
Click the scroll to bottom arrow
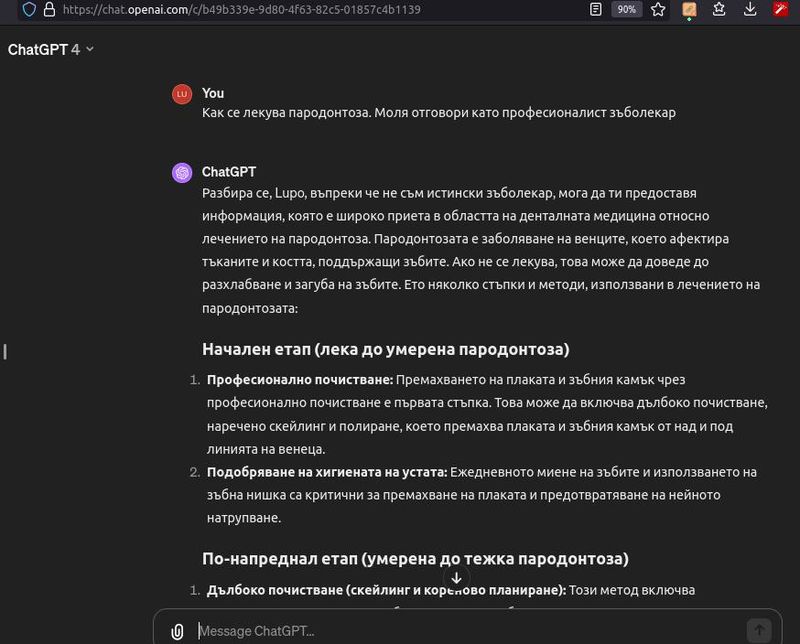(456, 578)
